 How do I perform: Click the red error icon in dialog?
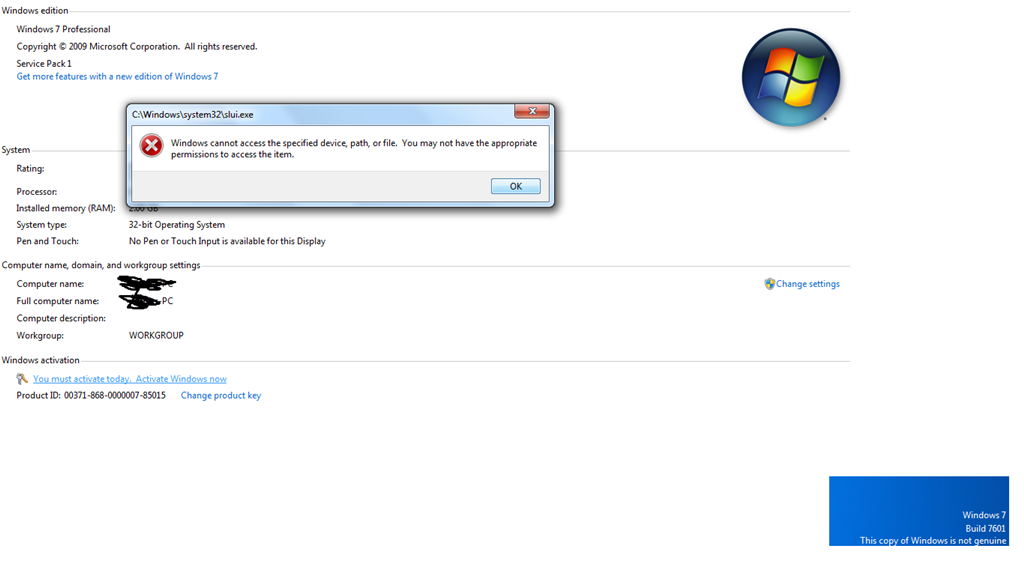[x=152, y=146]
